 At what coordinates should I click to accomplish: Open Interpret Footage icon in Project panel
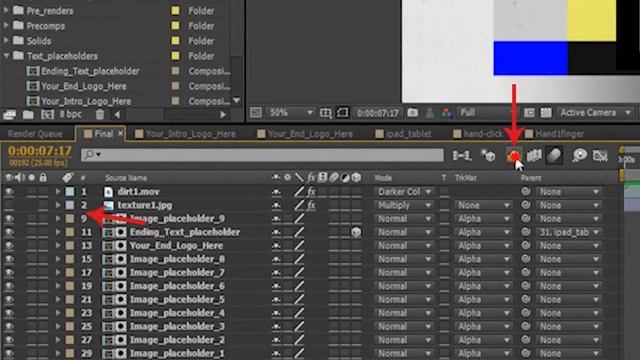pos(9,115)
